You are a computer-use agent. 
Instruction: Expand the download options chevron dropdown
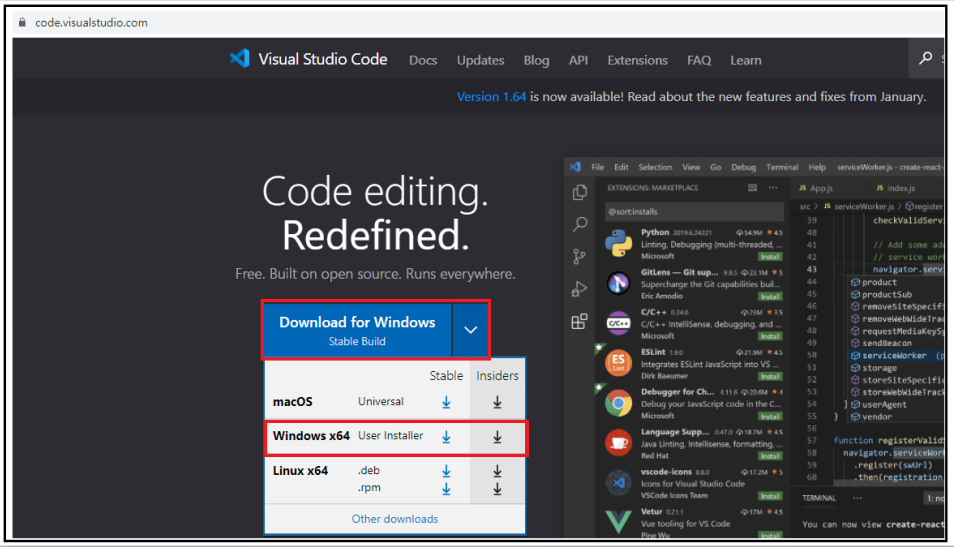pyautogui.click(x=470, y=330)
